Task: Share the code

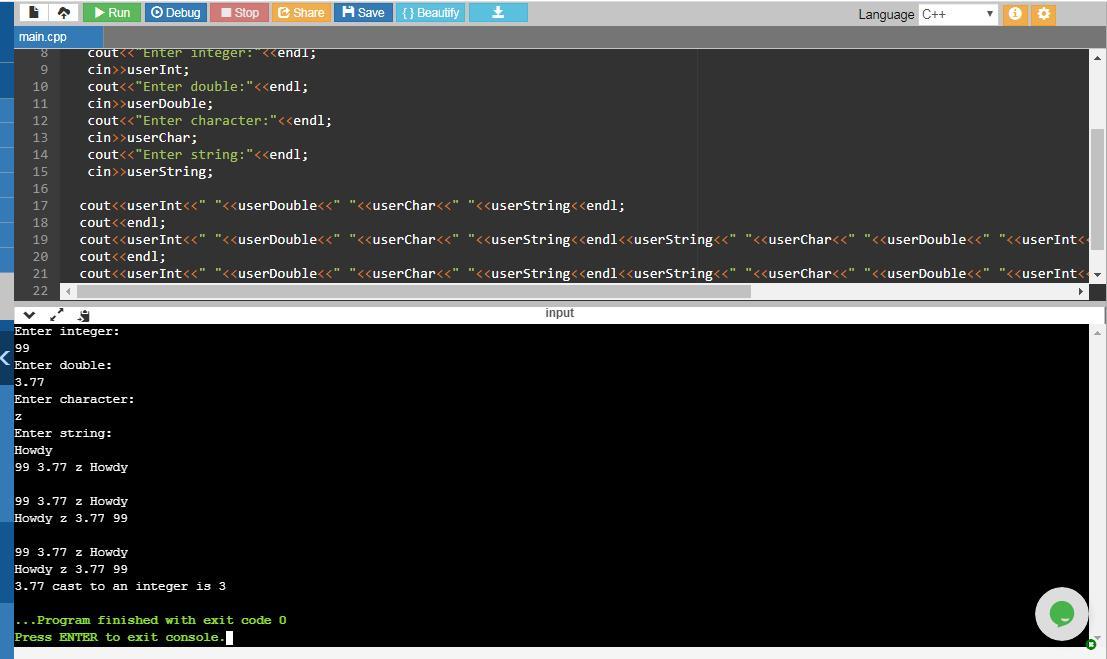Action: (301, 13)
